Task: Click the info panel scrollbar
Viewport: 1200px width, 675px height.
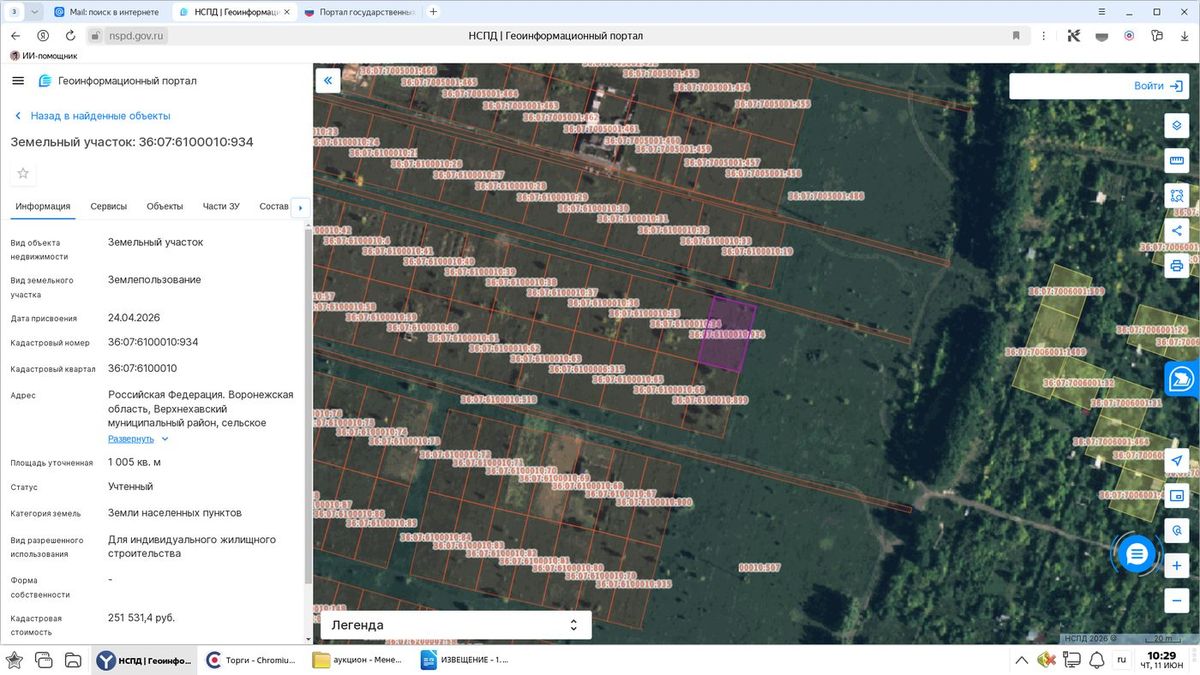Action: pos(307,405)
